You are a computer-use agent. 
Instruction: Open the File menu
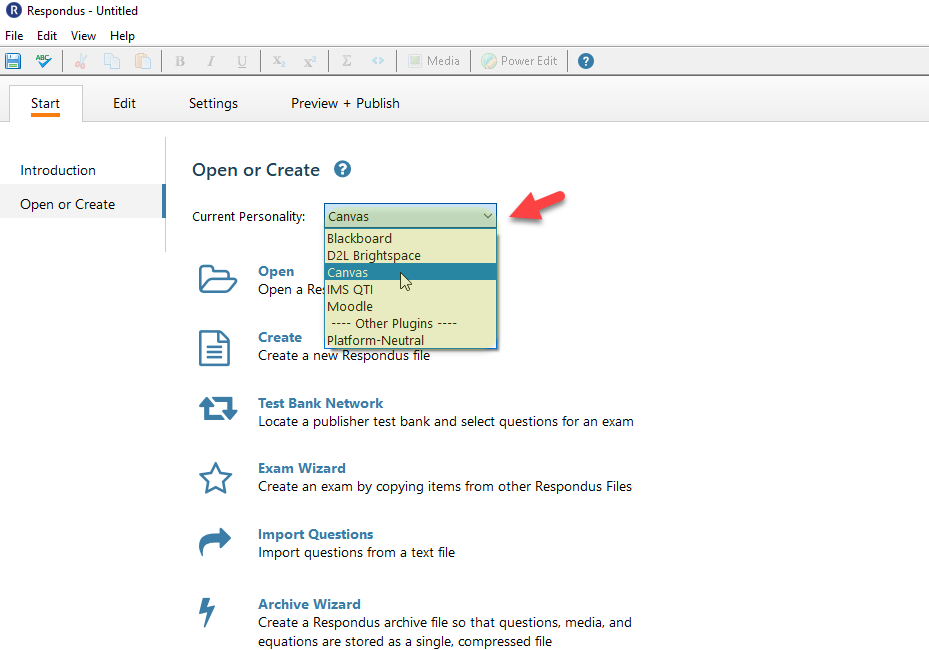point(14,36)
